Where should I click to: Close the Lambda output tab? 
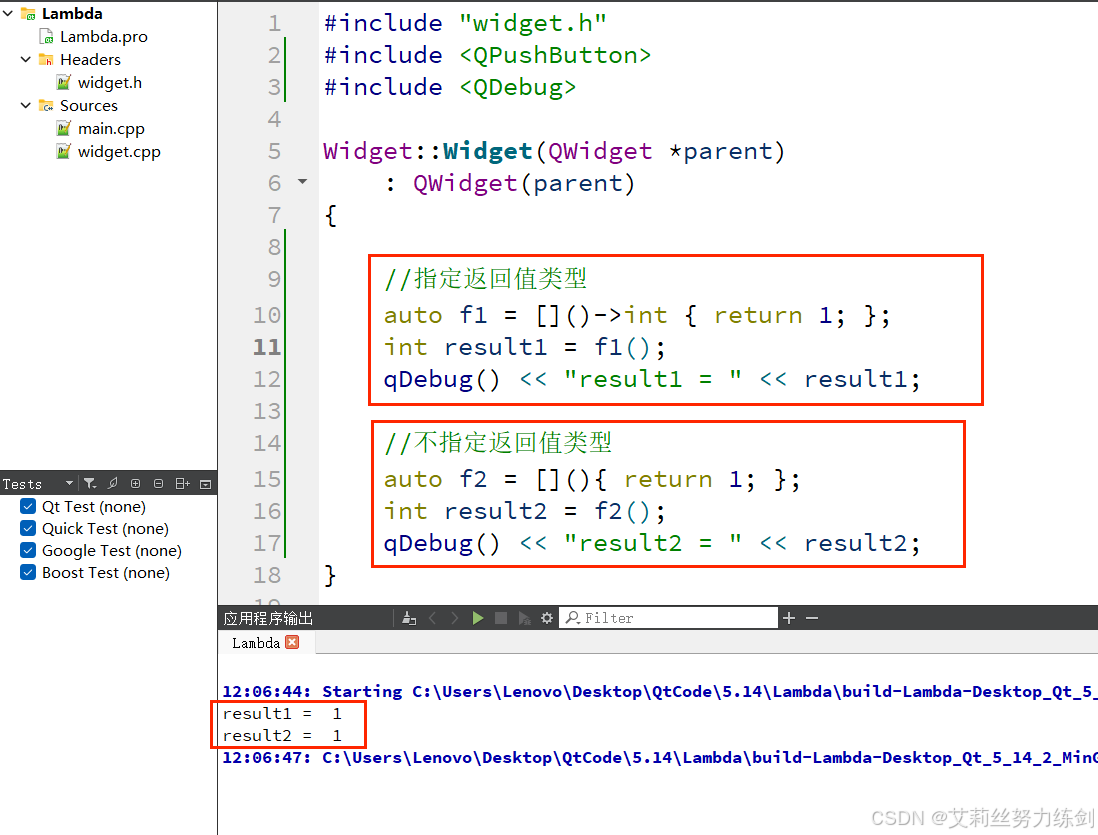pyautogui.click(x=293, y=642)
